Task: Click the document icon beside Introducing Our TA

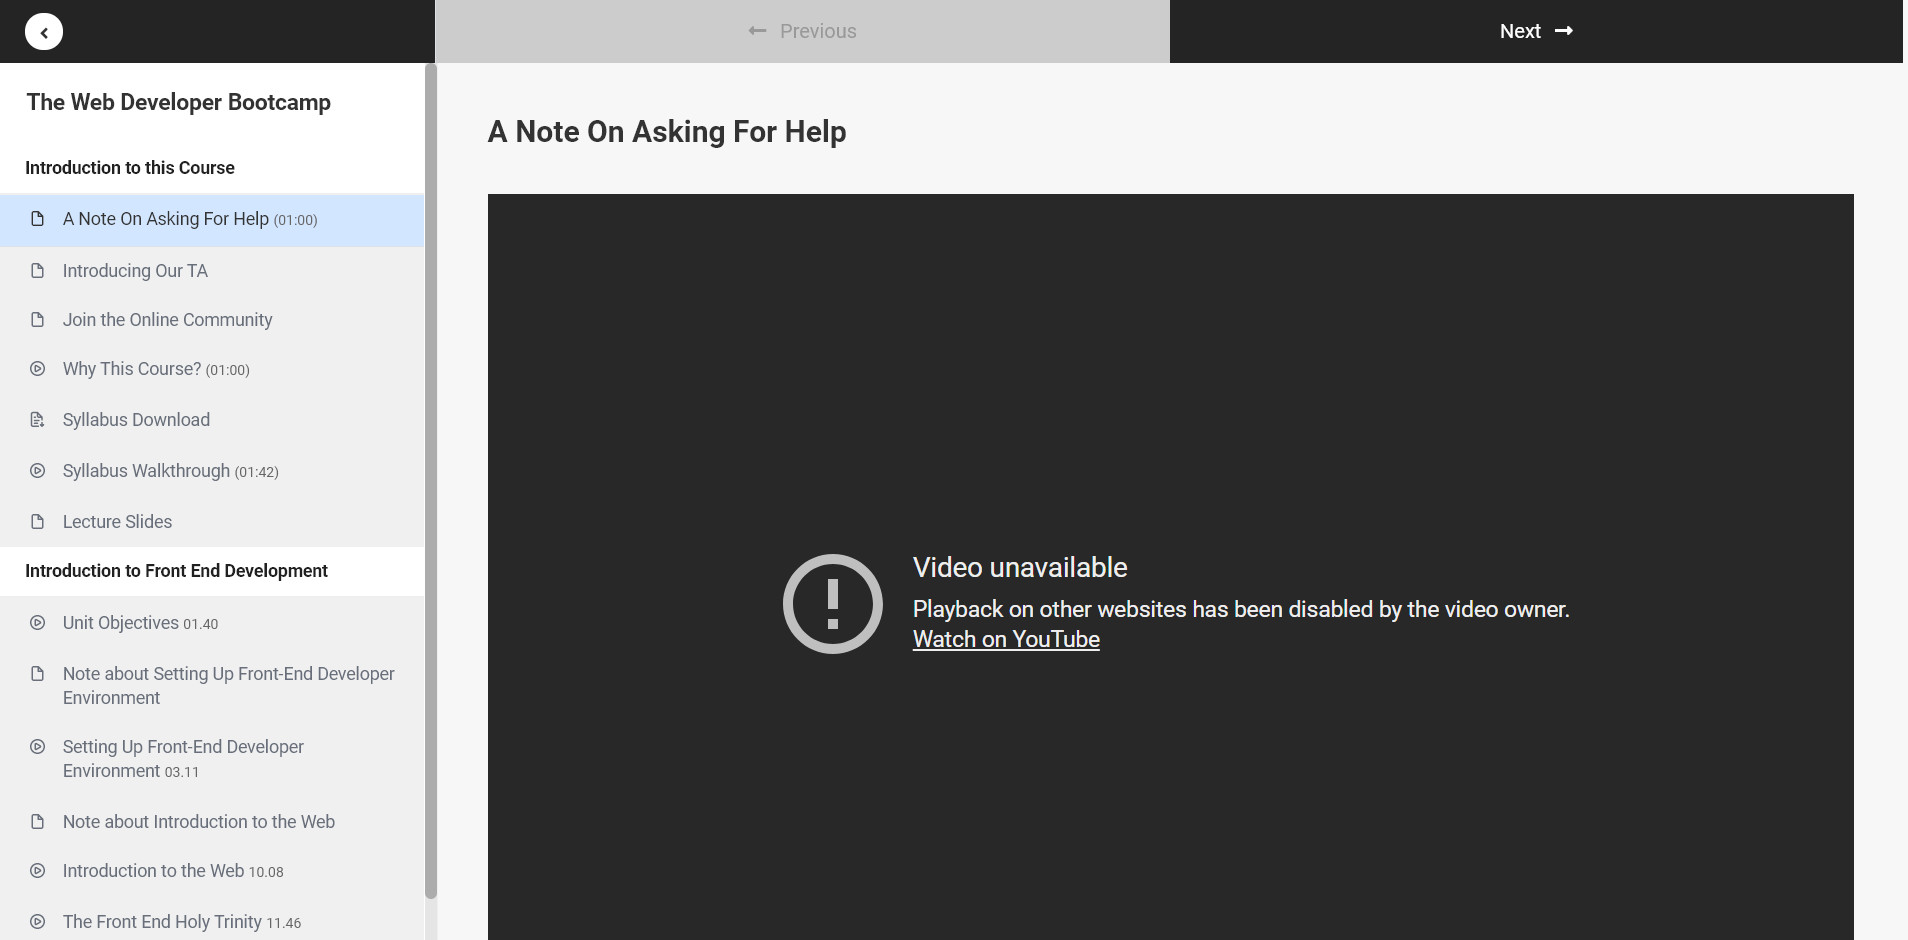Action: tap(38, 271)
